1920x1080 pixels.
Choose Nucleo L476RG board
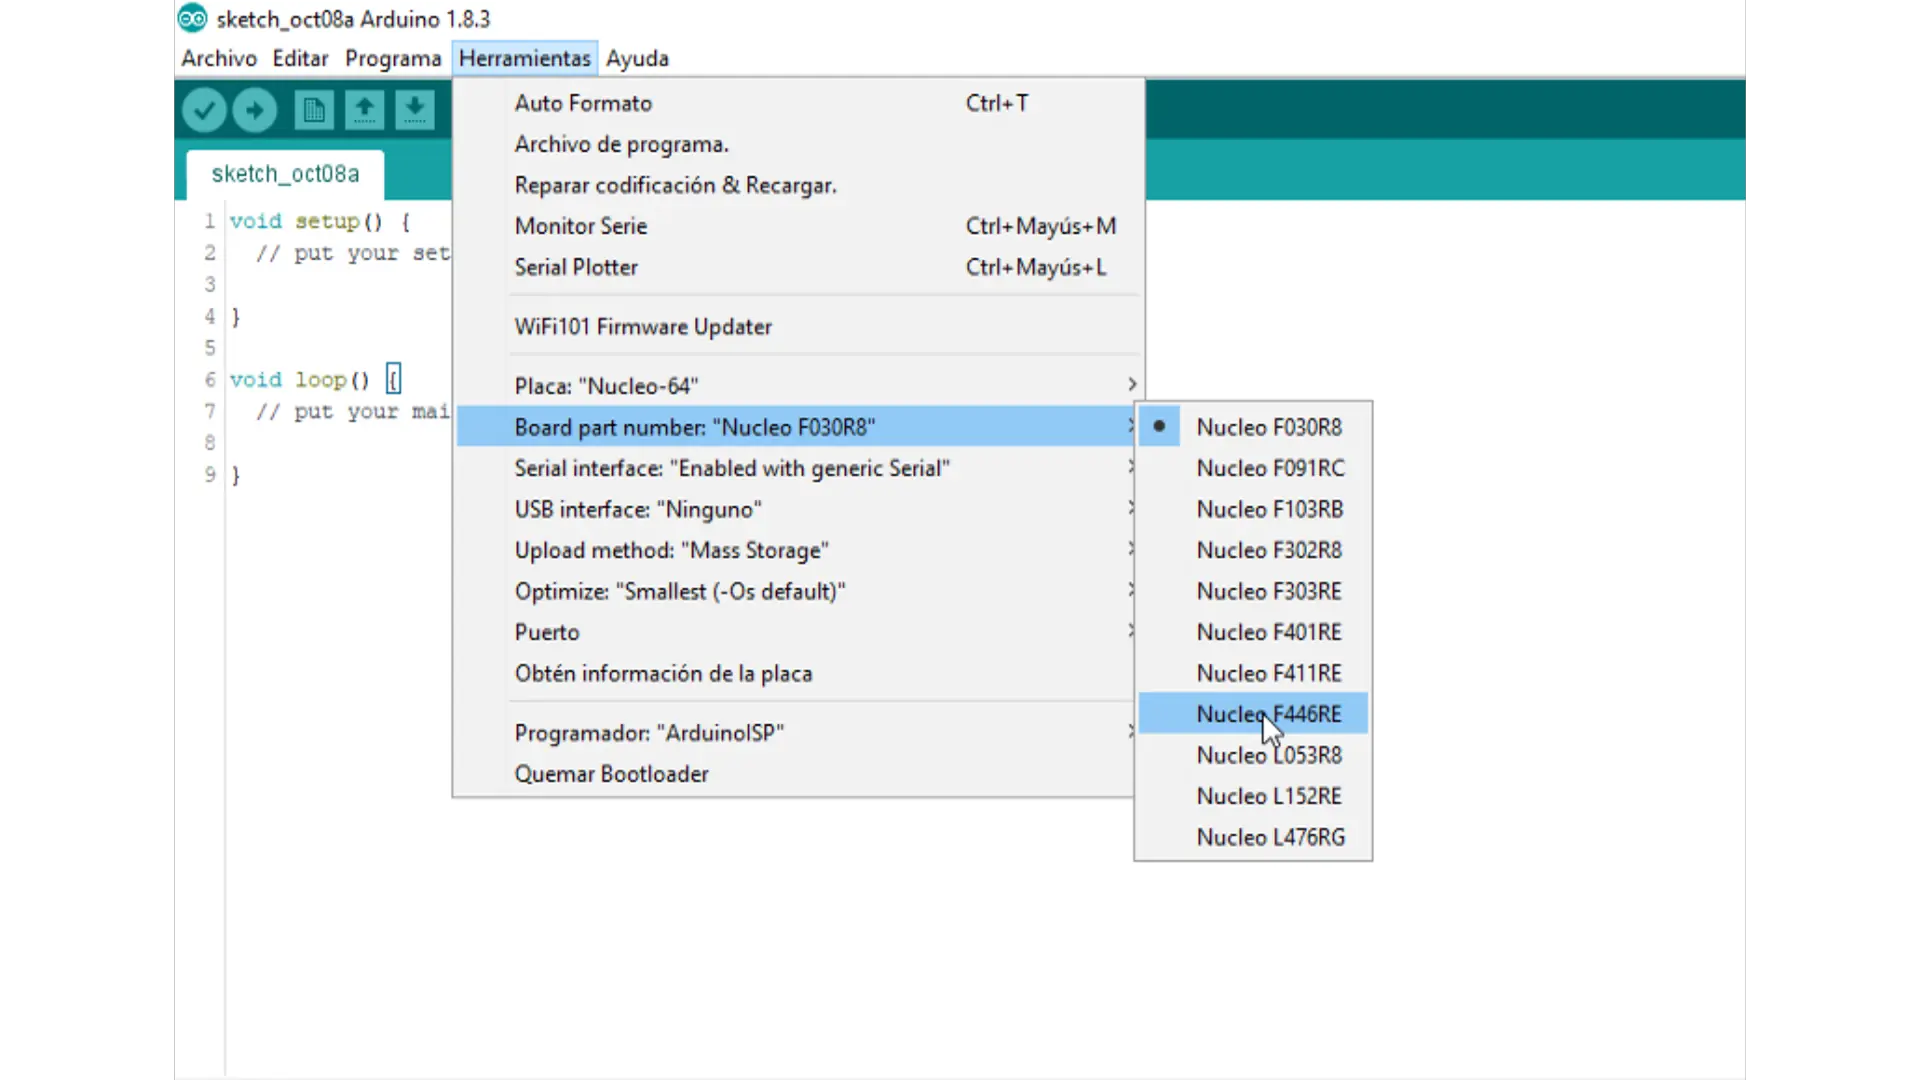(x=1253, y=837)
